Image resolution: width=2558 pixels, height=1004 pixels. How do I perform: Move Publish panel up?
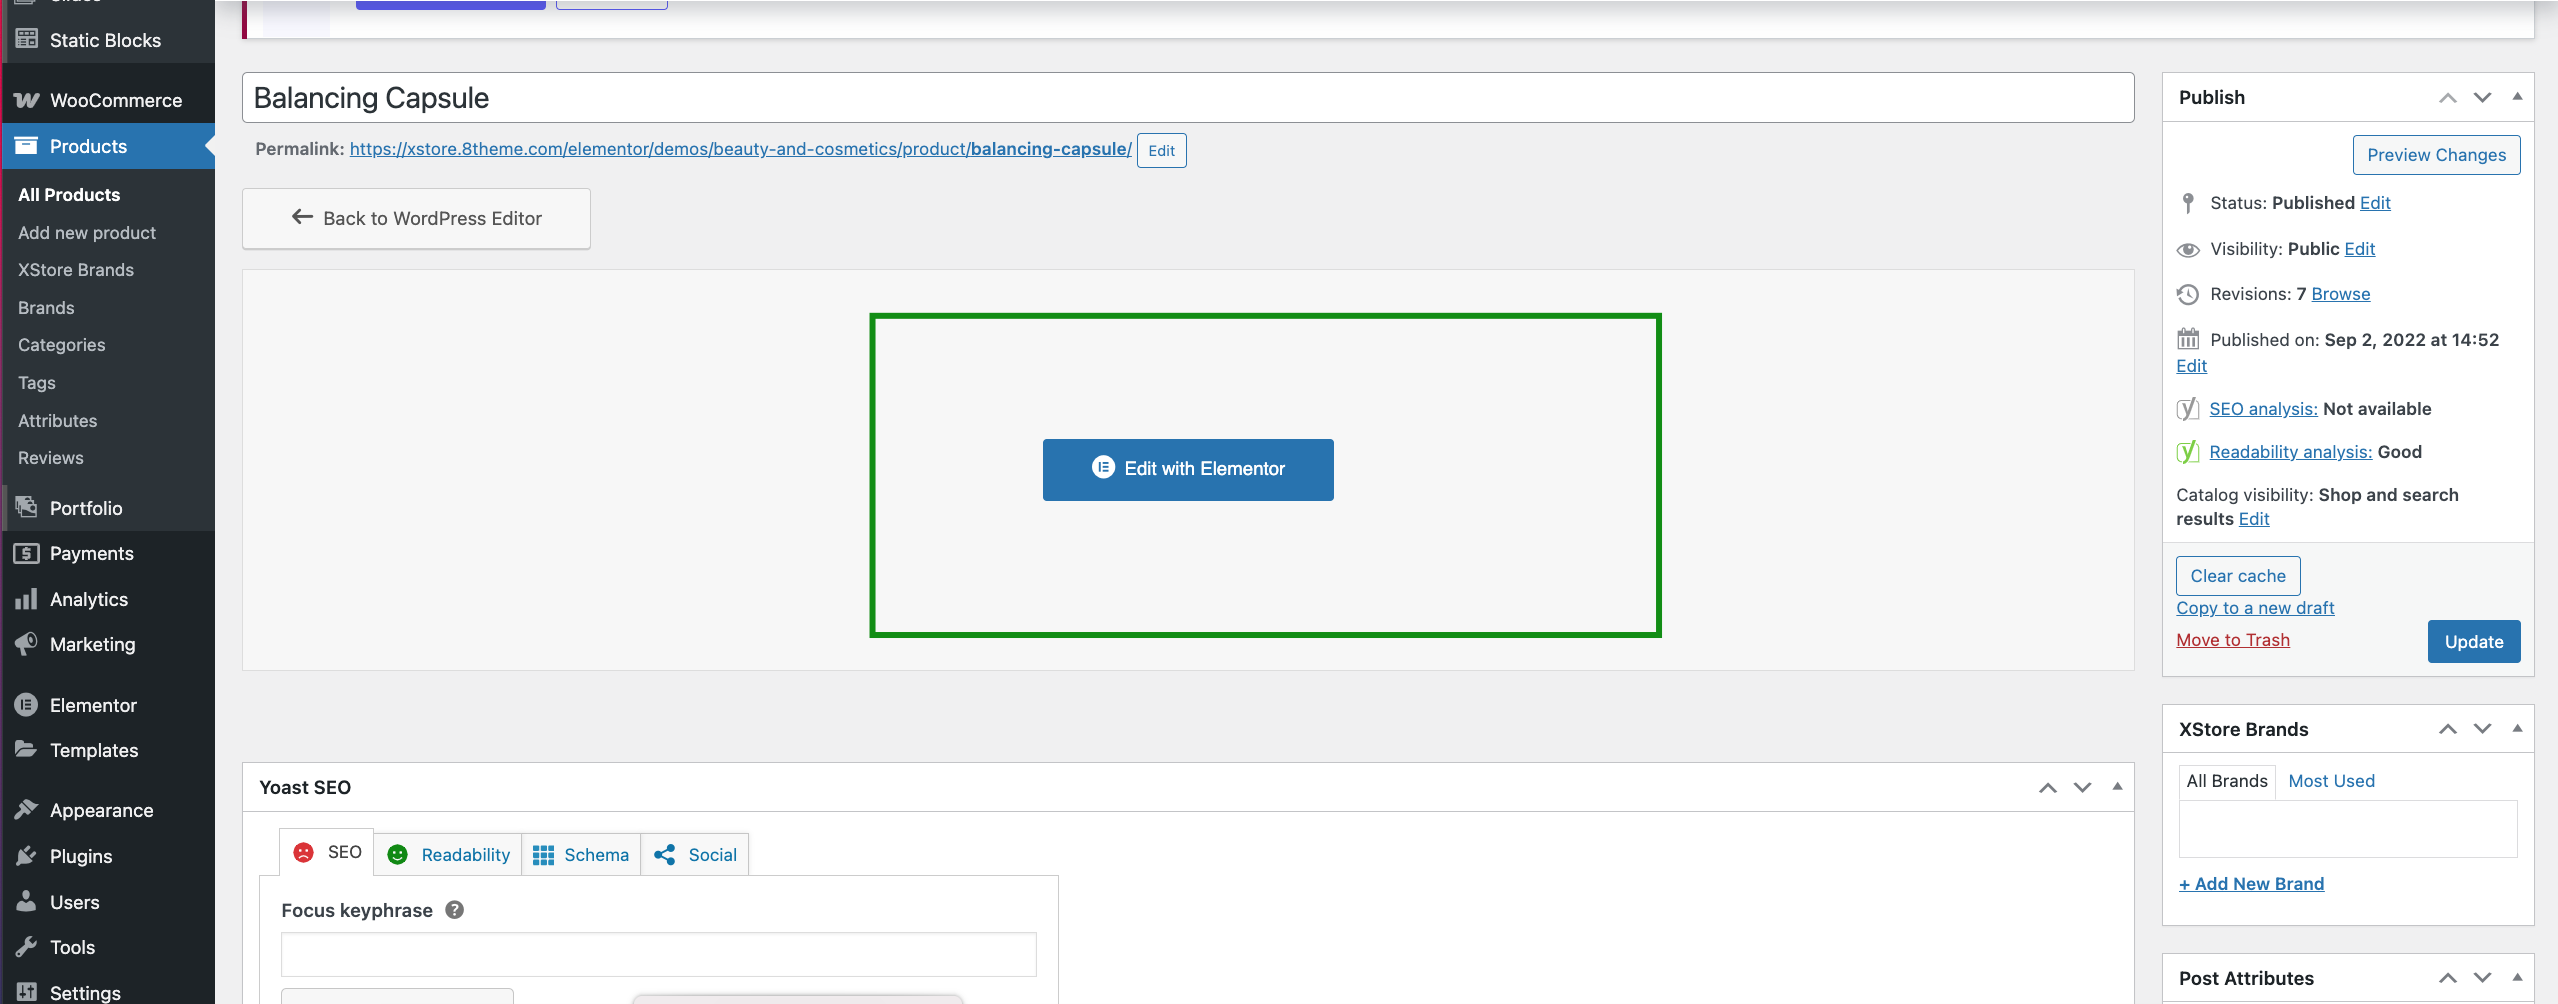click(x=2447, y=97)
